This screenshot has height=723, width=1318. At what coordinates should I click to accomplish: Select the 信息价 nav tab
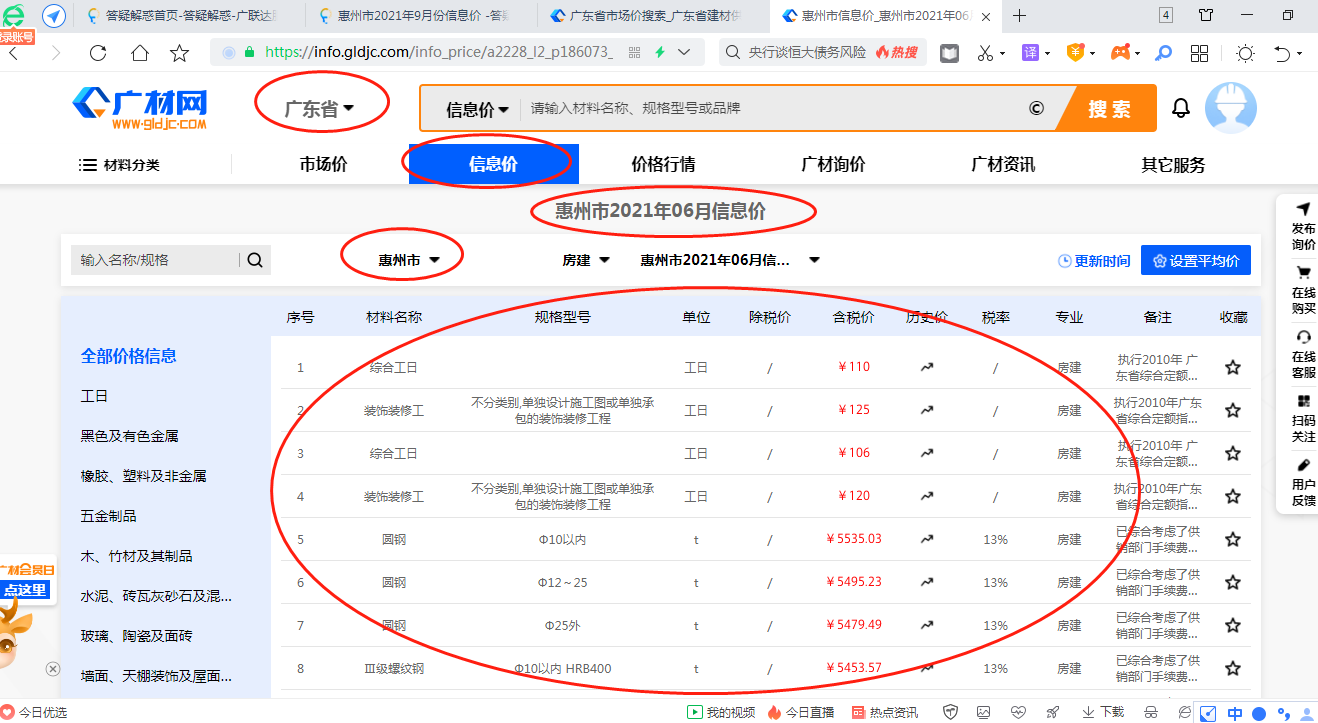[493, 165]
